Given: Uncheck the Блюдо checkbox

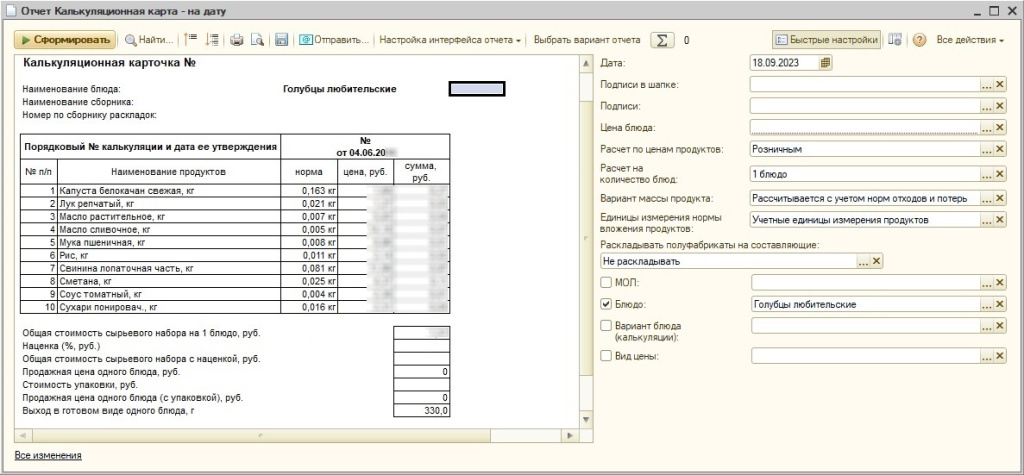Looking at the screenshot, I should pos(605,304).
